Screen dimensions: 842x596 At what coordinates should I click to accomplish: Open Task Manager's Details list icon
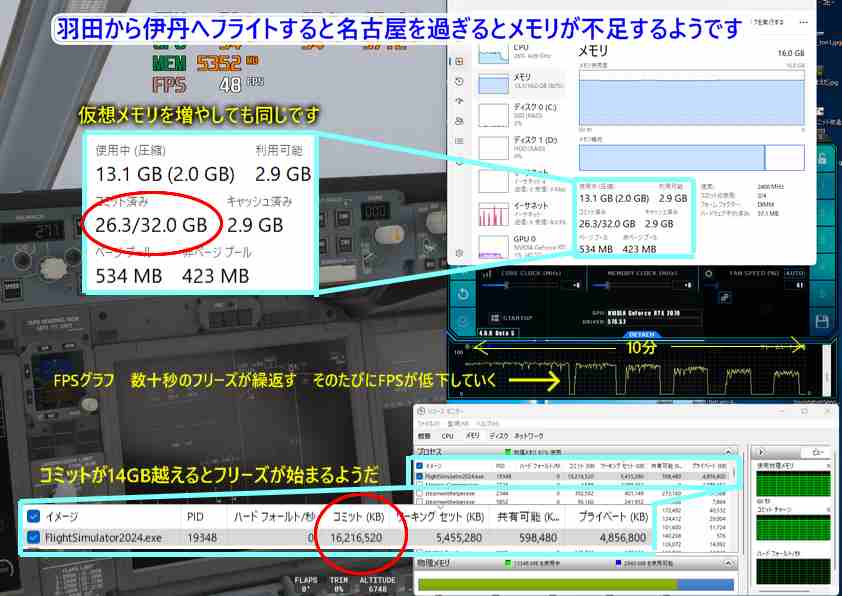point(459,141)
